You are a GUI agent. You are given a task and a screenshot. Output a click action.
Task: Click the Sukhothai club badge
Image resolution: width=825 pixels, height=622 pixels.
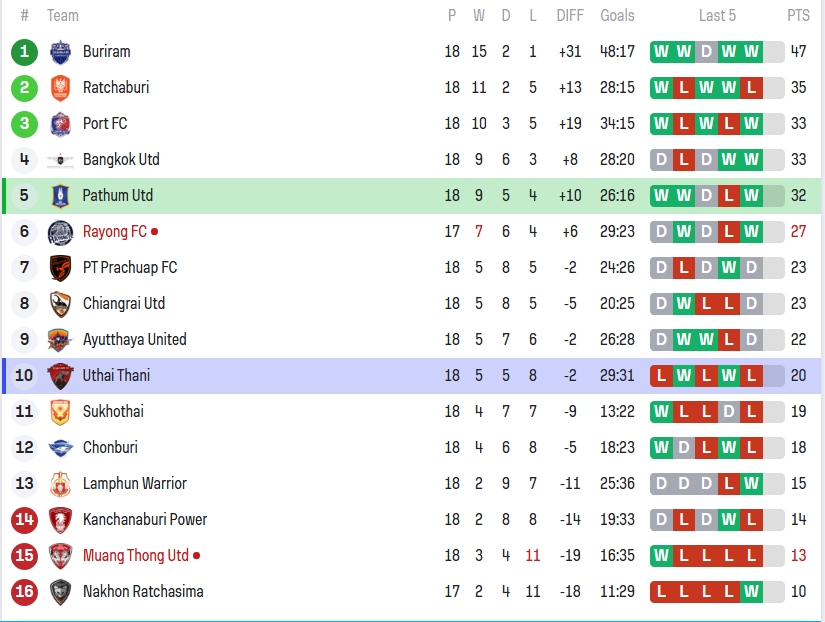(x=60, y=412)
